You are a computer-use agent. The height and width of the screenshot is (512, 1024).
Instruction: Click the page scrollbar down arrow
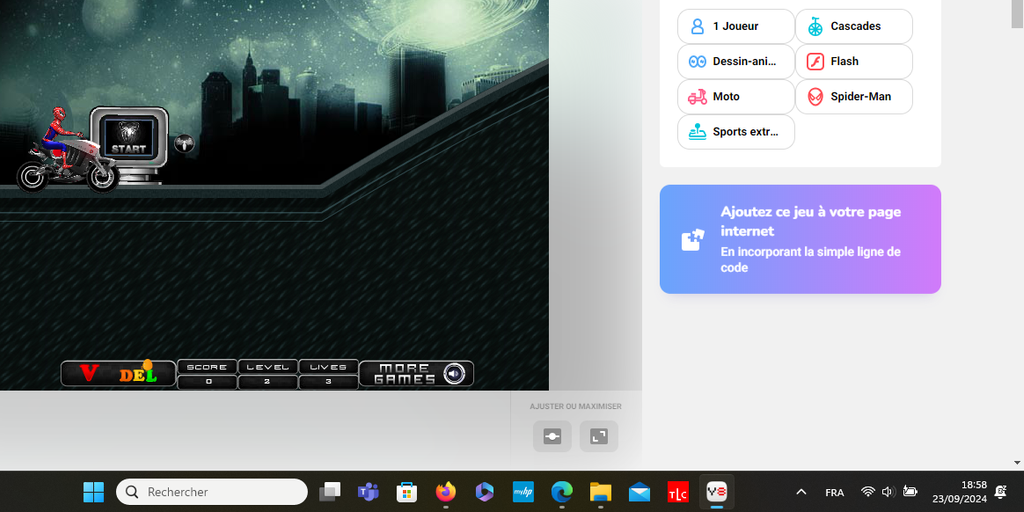pyautogui.click(x=1018, y=462)
